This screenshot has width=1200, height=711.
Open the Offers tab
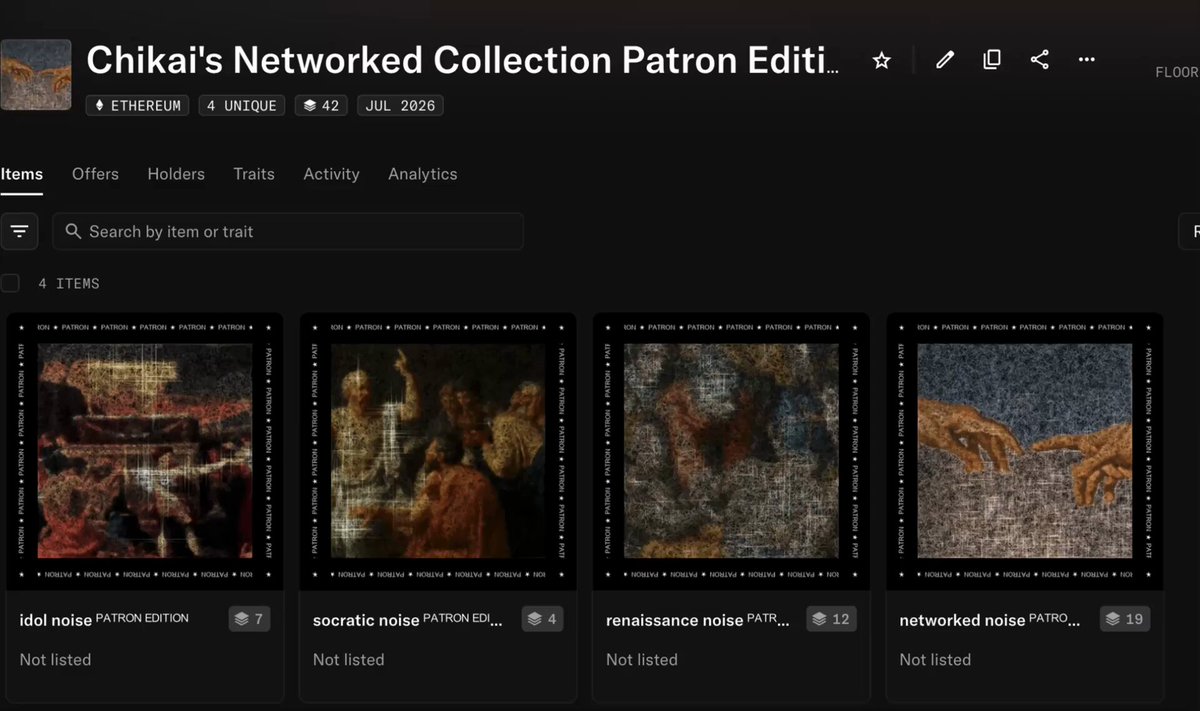click(95, 174)
